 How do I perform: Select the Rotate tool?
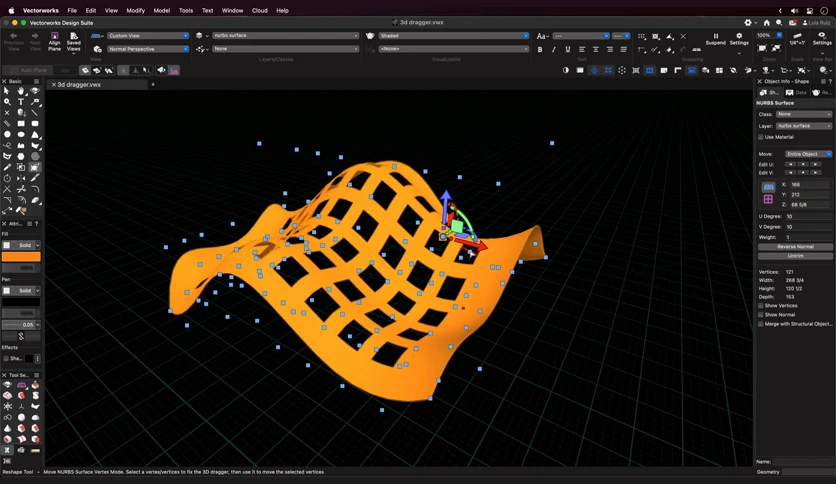pos(7,179)
